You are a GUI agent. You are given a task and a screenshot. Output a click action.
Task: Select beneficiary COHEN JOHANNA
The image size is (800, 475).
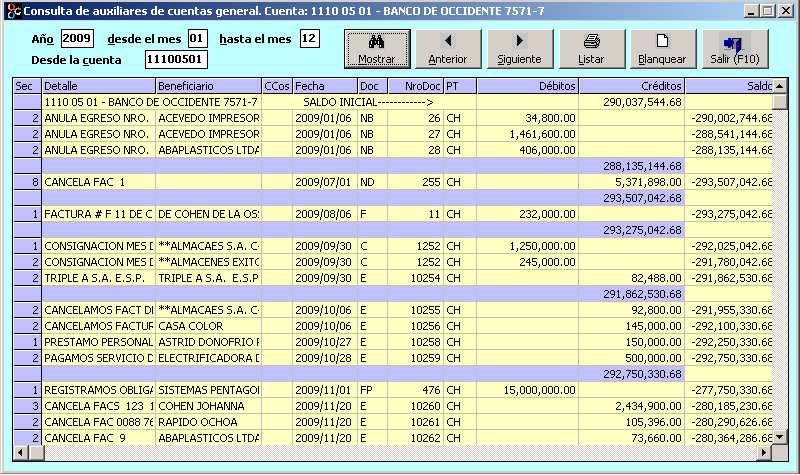click(208, 406)
